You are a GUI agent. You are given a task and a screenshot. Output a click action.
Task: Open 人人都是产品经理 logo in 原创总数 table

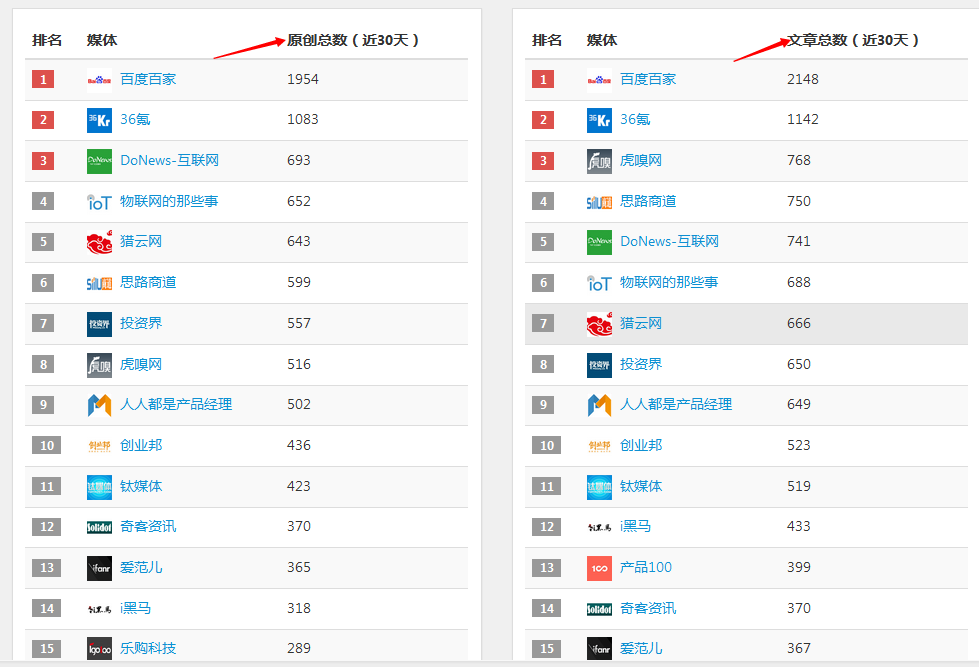(x=99, y=405)
